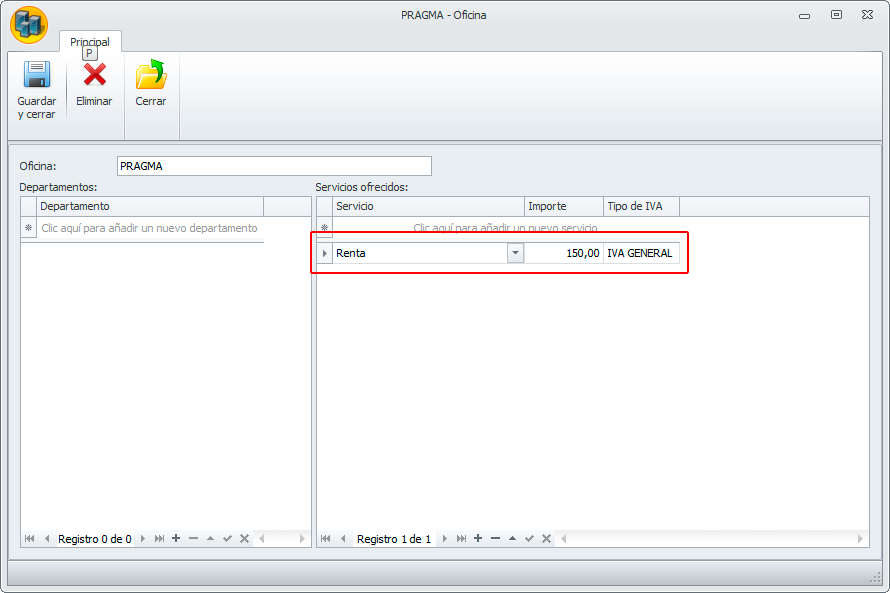
Task: Click right scroll arrow in Departamentos grid
Action: click(302, 539)
